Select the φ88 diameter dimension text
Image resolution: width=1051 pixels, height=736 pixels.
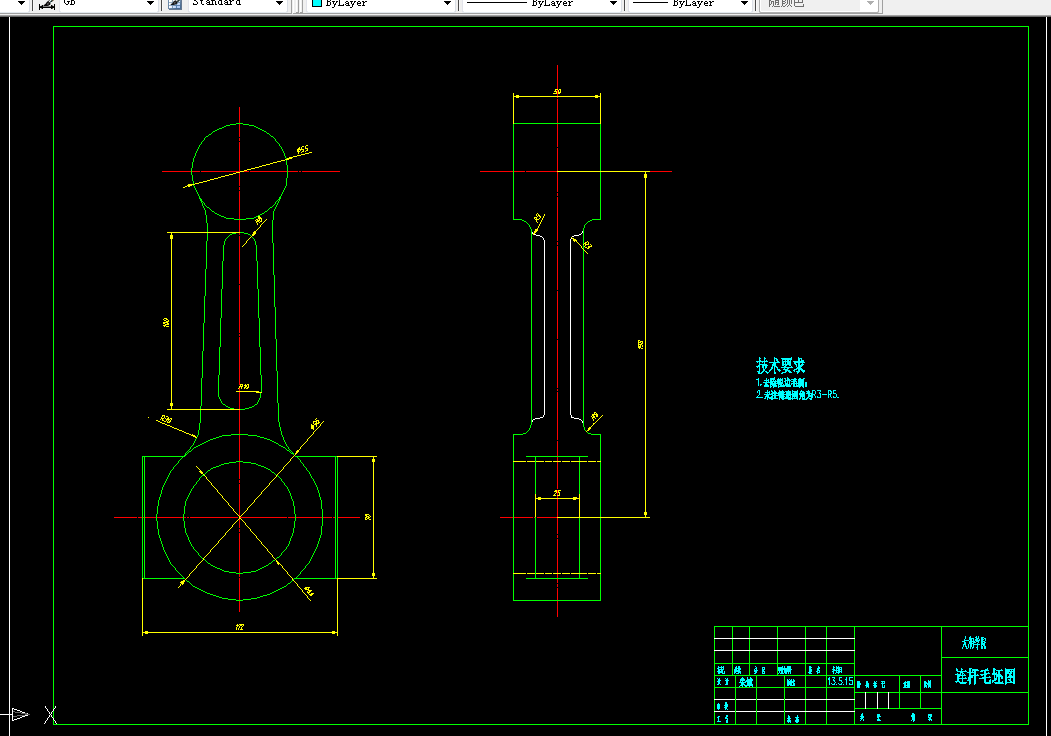[315, 424]
